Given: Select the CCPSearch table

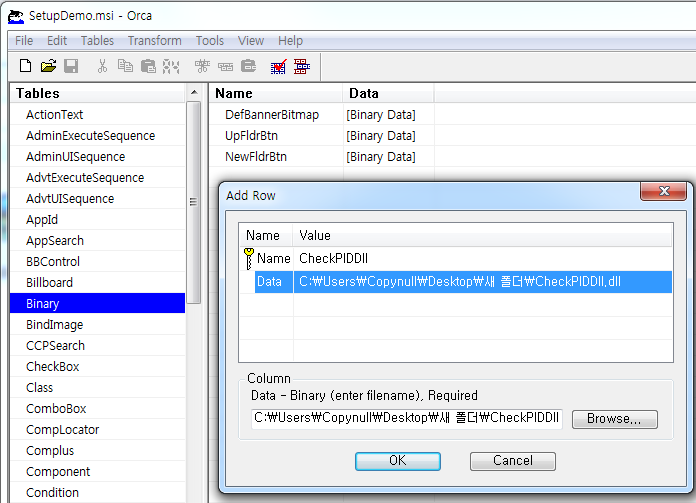Looking at the screenshot, I should coord(98,346).
